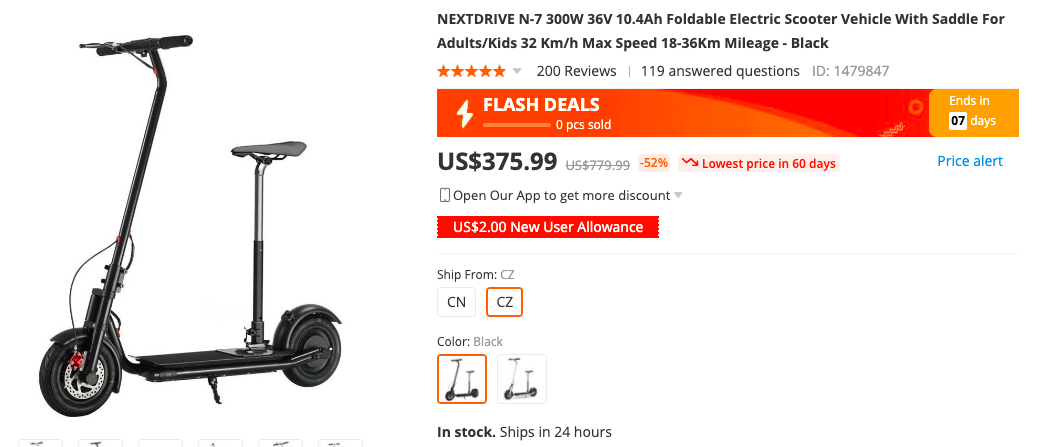1037x447 pixels.
Task: Click the five-star rating icons
Action: point(471,71)
